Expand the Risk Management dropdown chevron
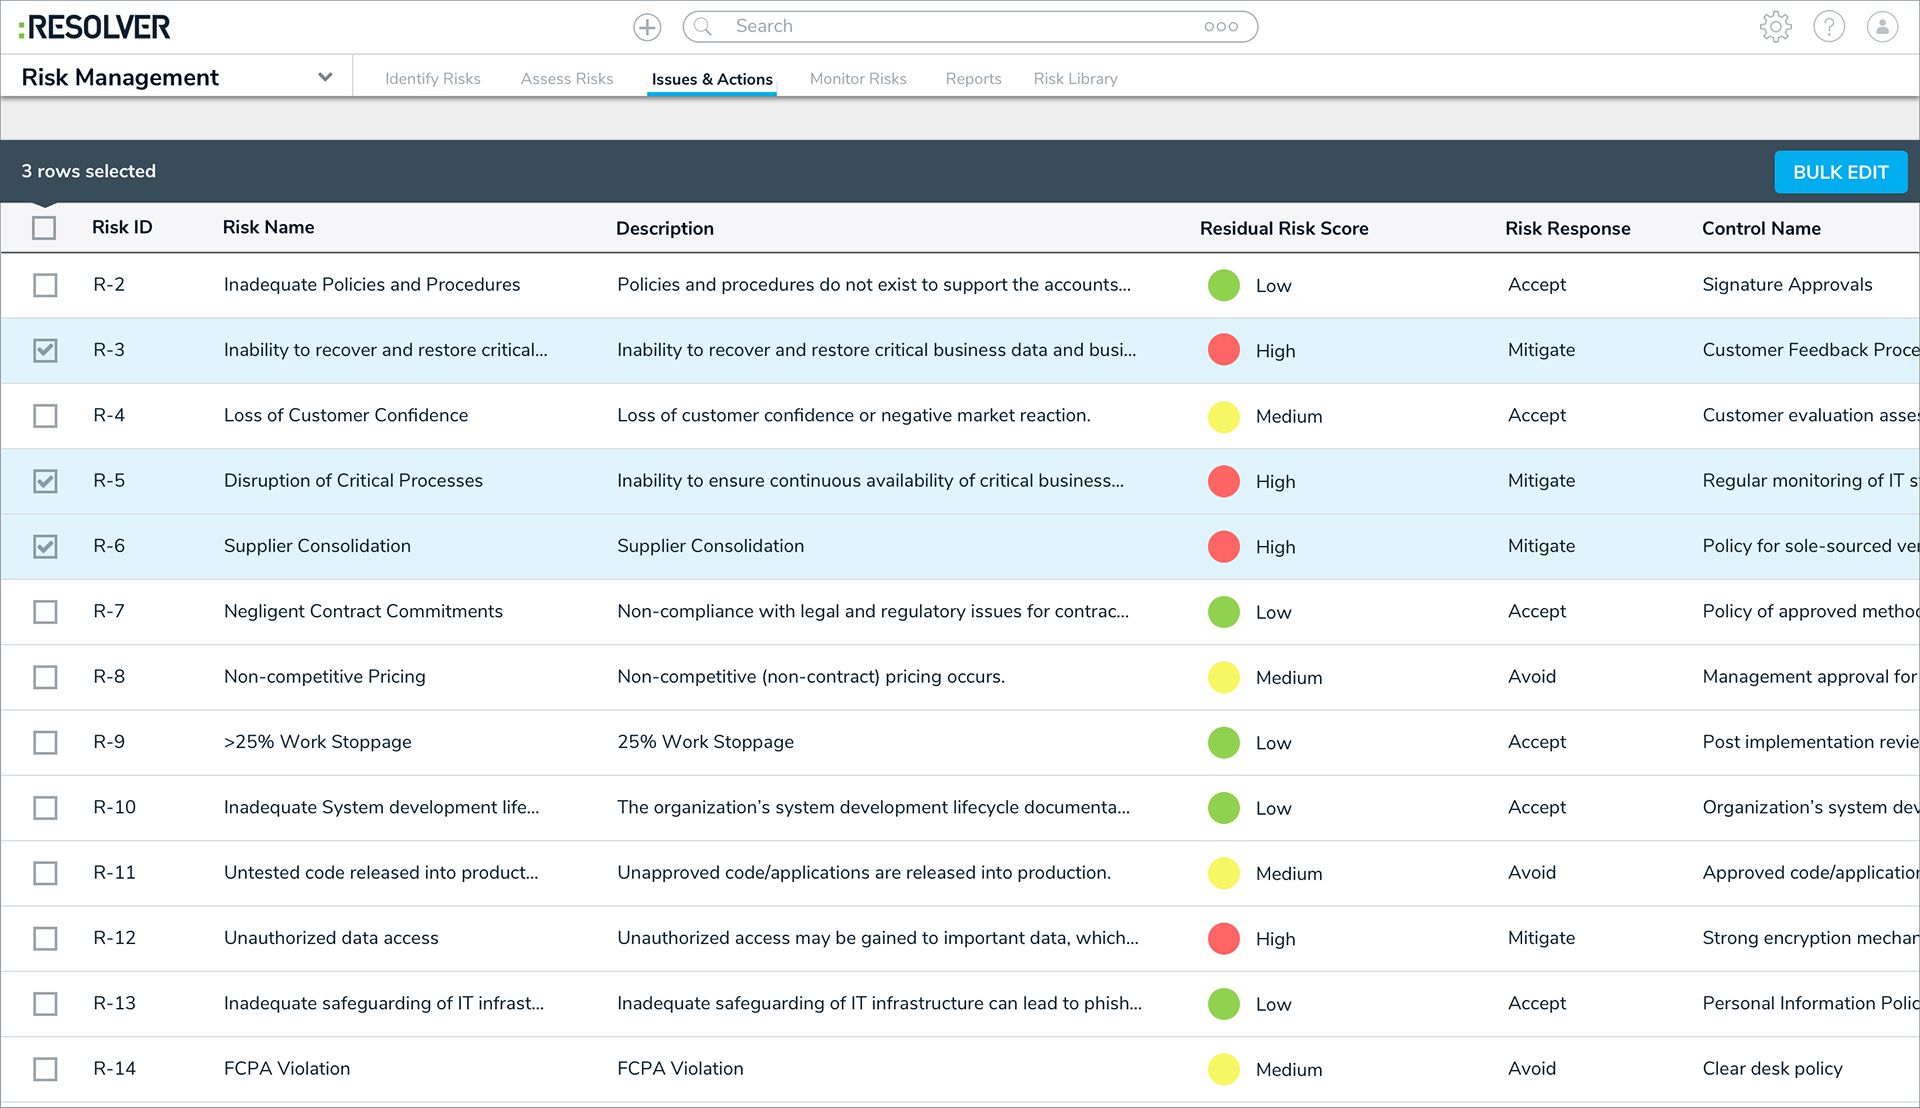The width and height of the screenshot is (1920, 1108). pyautogui.click(x=325, y=77)
